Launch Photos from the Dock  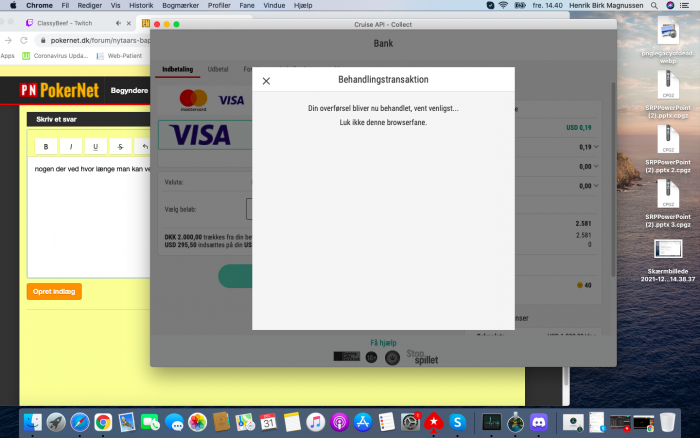(x=197, y=422)
